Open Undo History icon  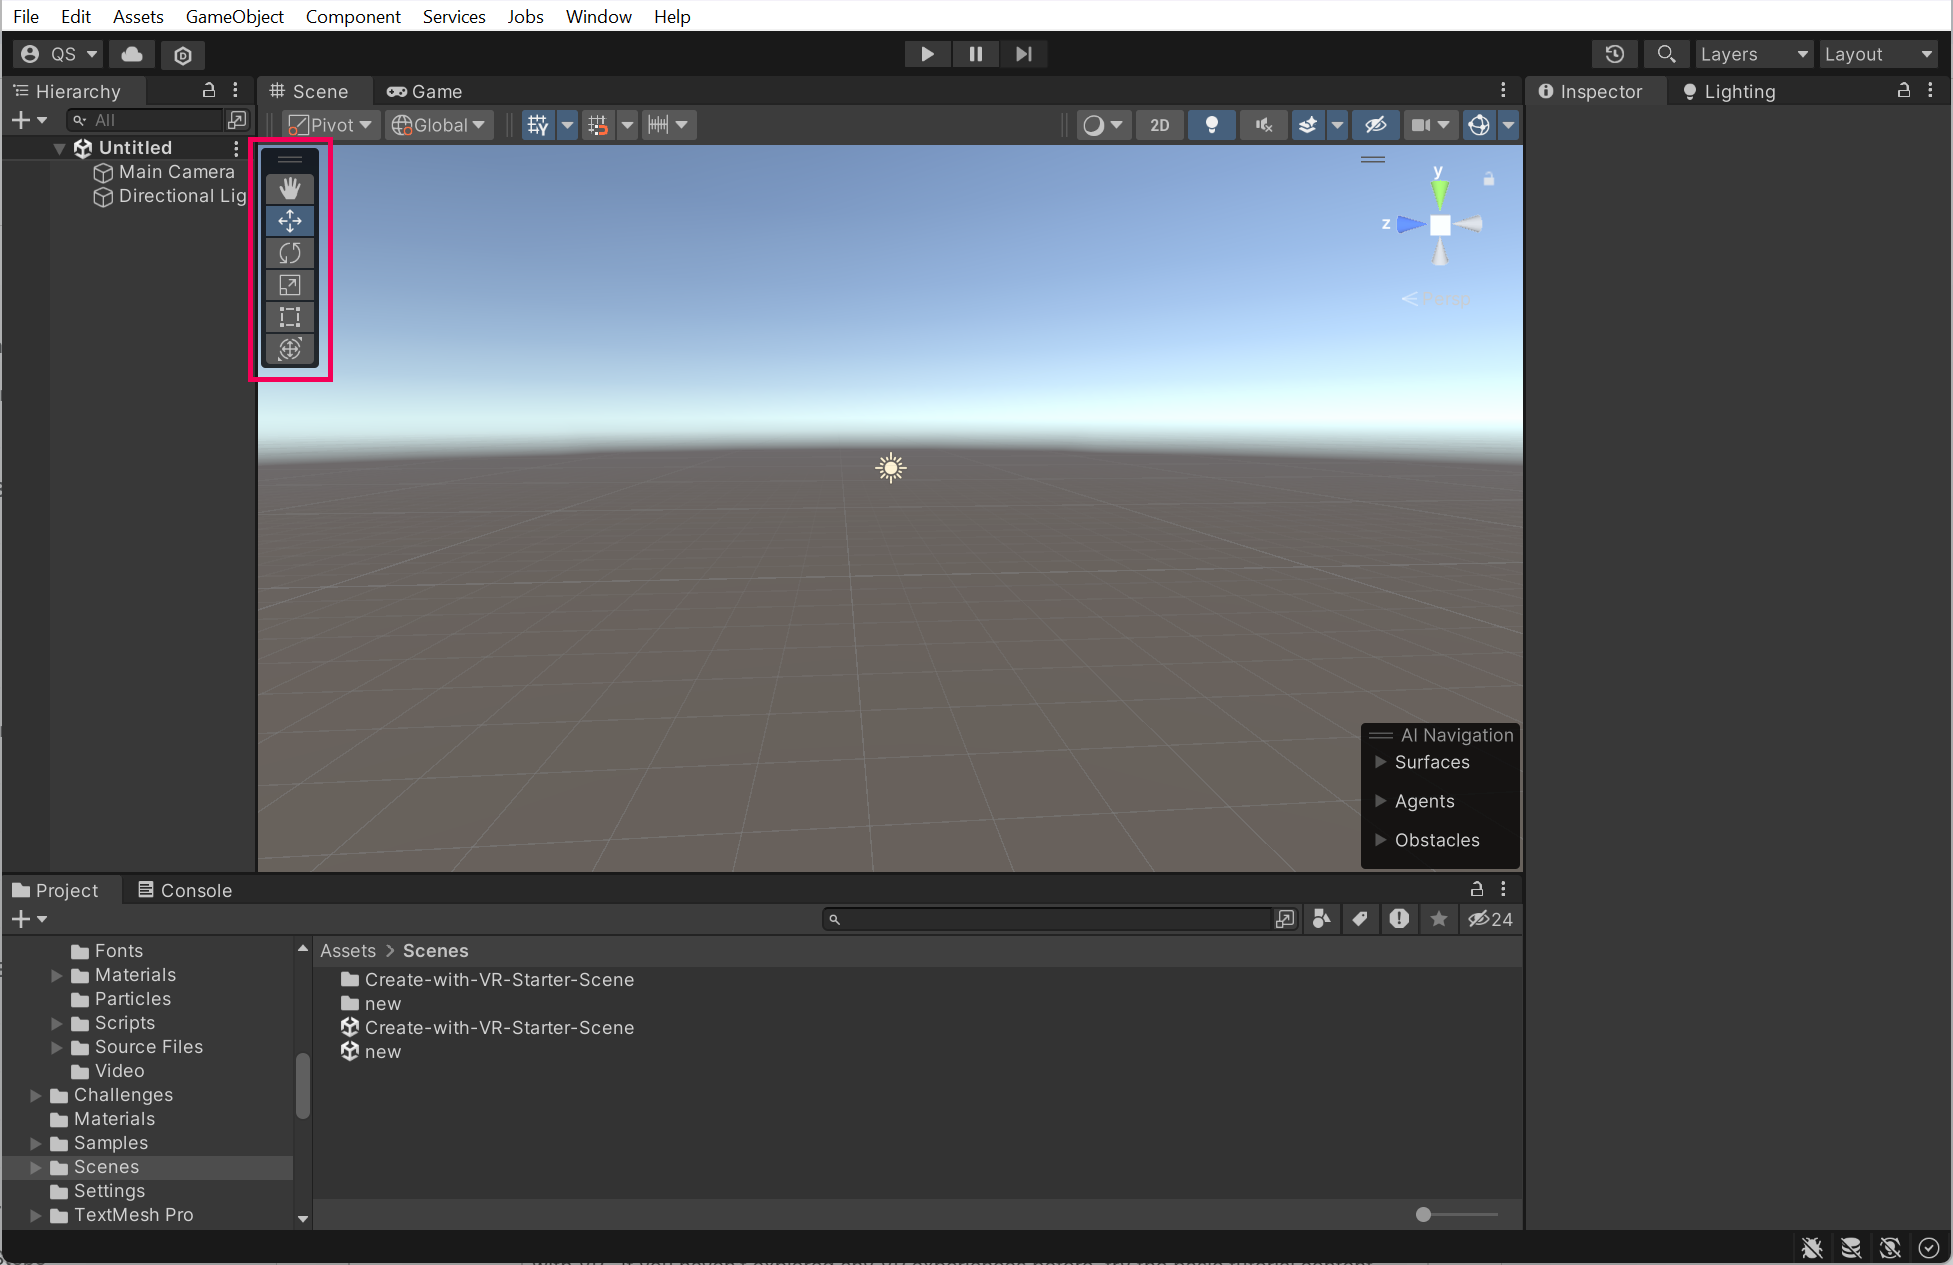(x=1614, y=54)
